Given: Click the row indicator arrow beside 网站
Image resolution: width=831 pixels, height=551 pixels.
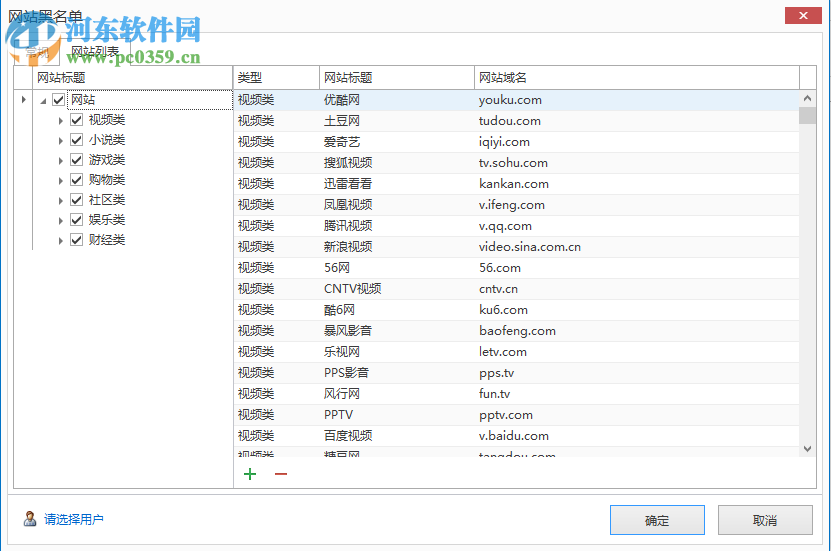Looking at the screenshot, I should pos(23,99).
